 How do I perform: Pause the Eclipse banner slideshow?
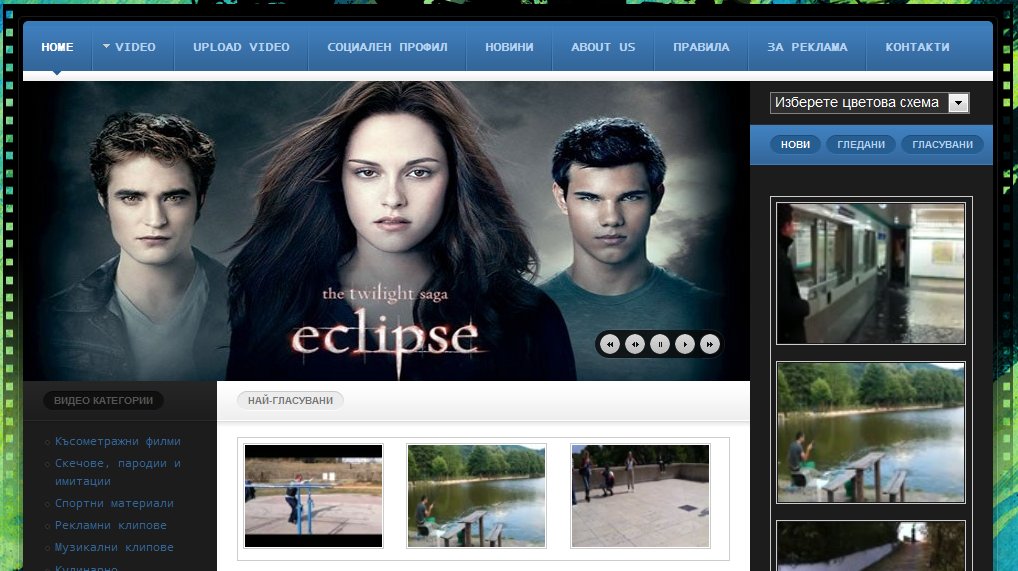(660, 344)
